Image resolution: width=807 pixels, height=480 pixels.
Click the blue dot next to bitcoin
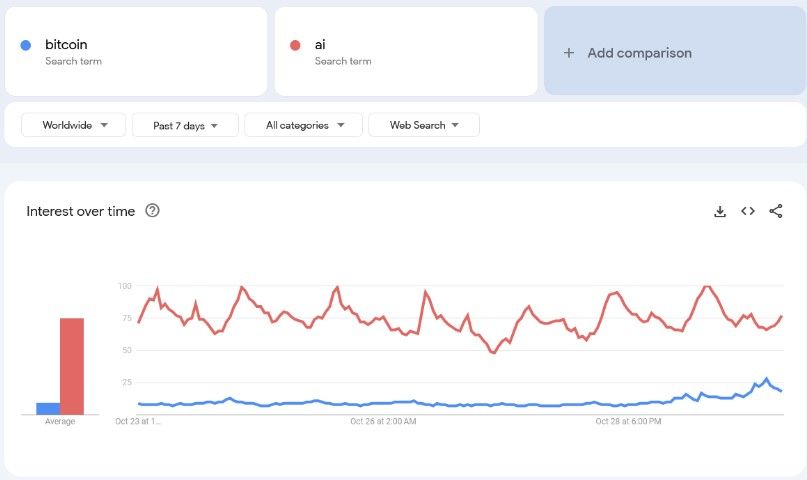coord(26,45)
